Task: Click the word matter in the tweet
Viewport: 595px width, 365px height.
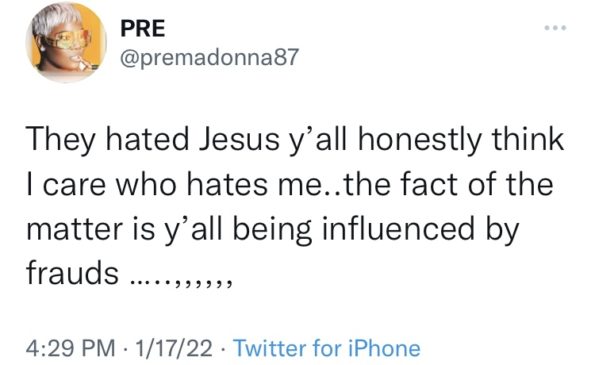Action: point(75,230)
